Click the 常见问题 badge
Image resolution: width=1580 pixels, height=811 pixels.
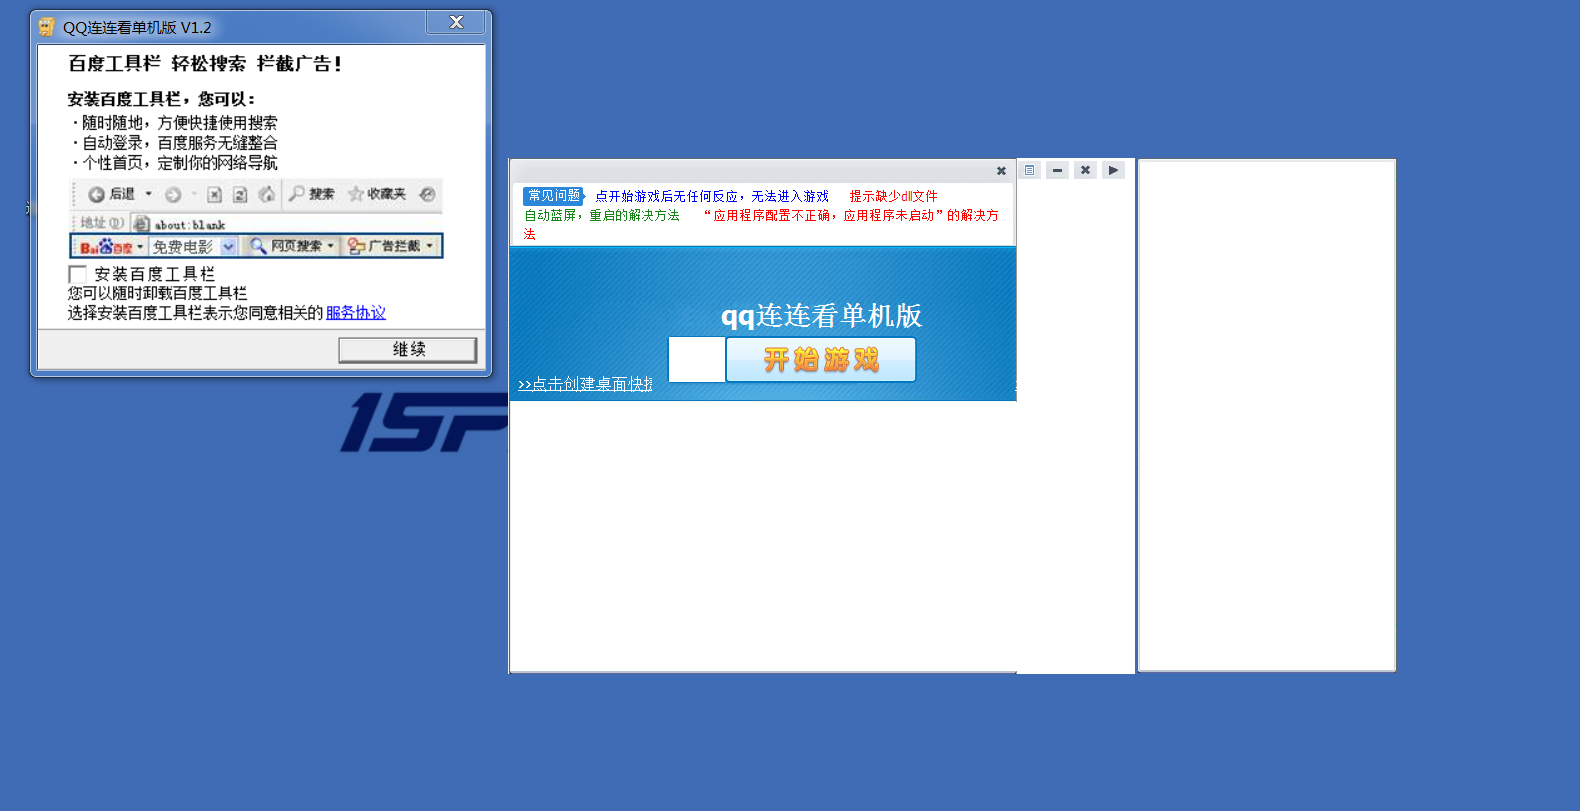point(553,196)
